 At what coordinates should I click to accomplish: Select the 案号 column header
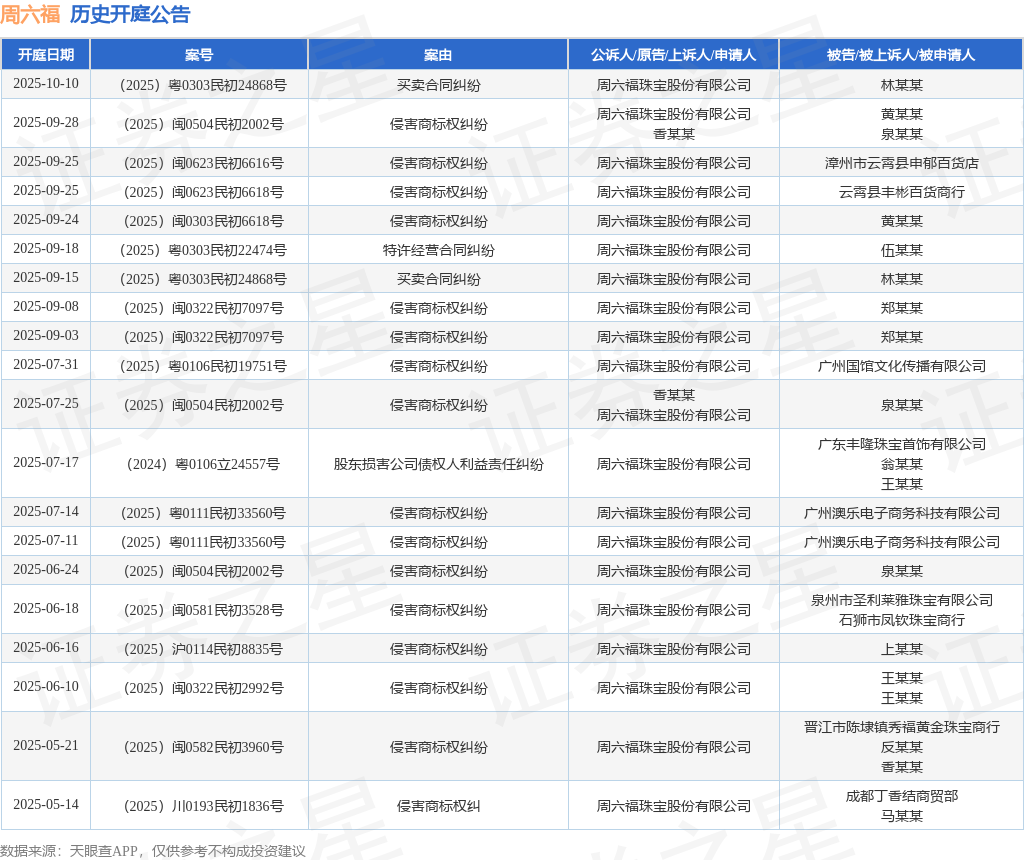[199, 55]
